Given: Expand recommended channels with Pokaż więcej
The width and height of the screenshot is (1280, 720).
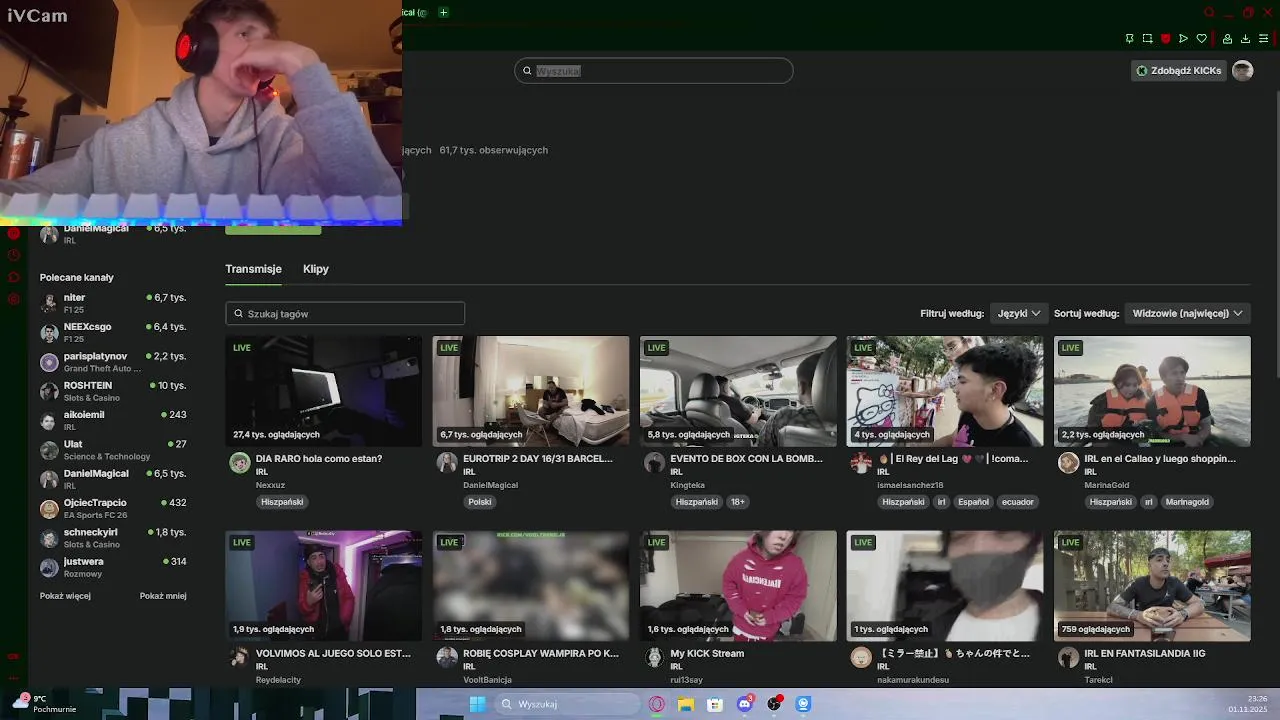Looking at the screenshot, I should [65, 596].
